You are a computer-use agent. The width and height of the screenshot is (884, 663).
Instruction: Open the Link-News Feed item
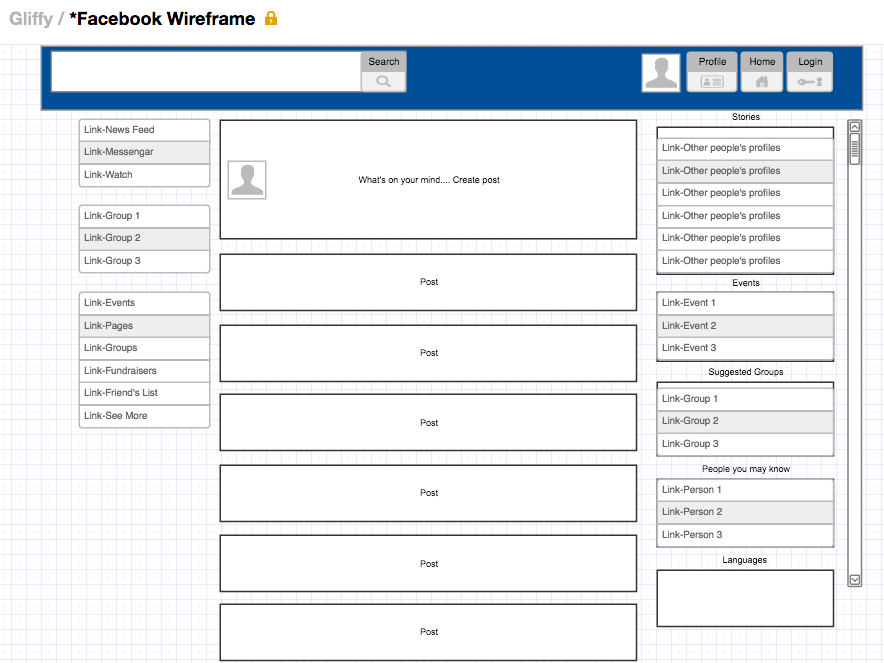pos(144,130)
